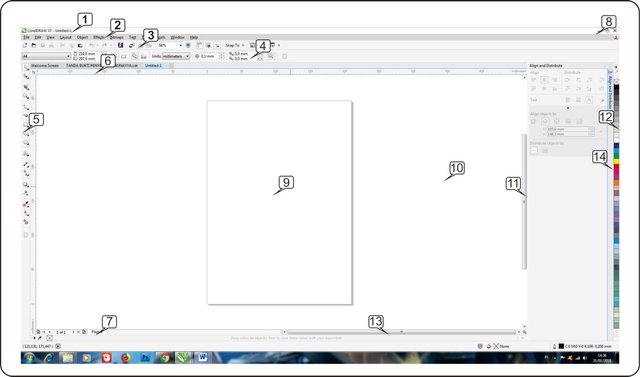
Task: Open color palette flyout arrow at top
Action: pos(616,67)
